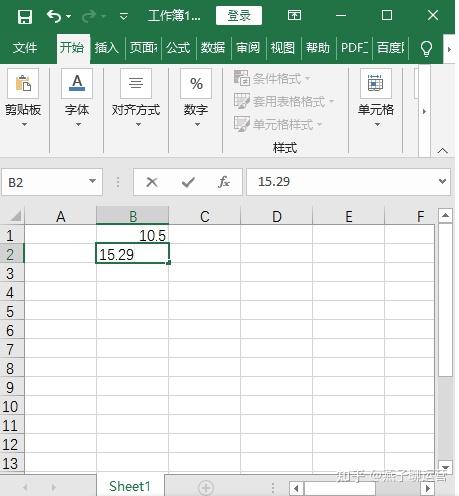Open the 字体 font group icon
This screenshot has height=496, width=459.
[77, 83]
